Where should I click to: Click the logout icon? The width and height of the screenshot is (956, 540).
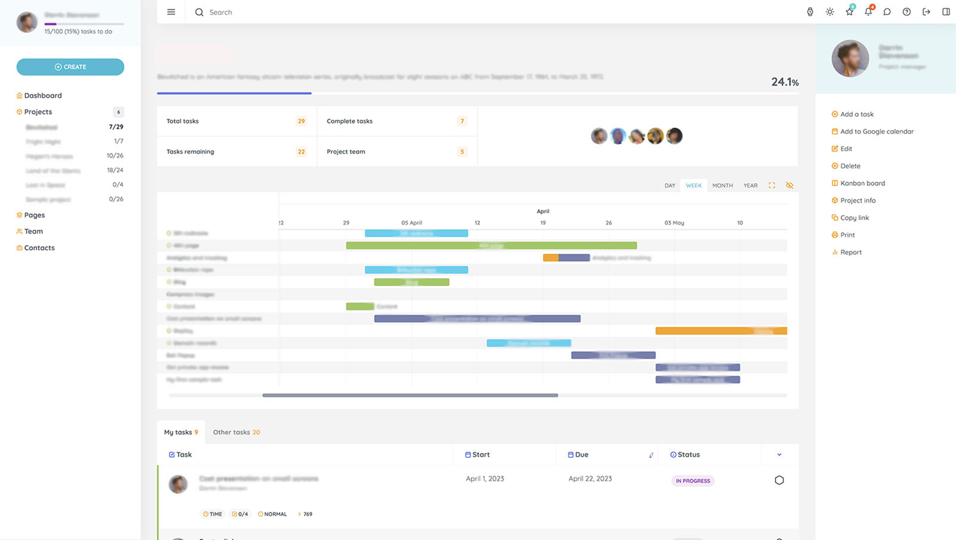point(926,12)
